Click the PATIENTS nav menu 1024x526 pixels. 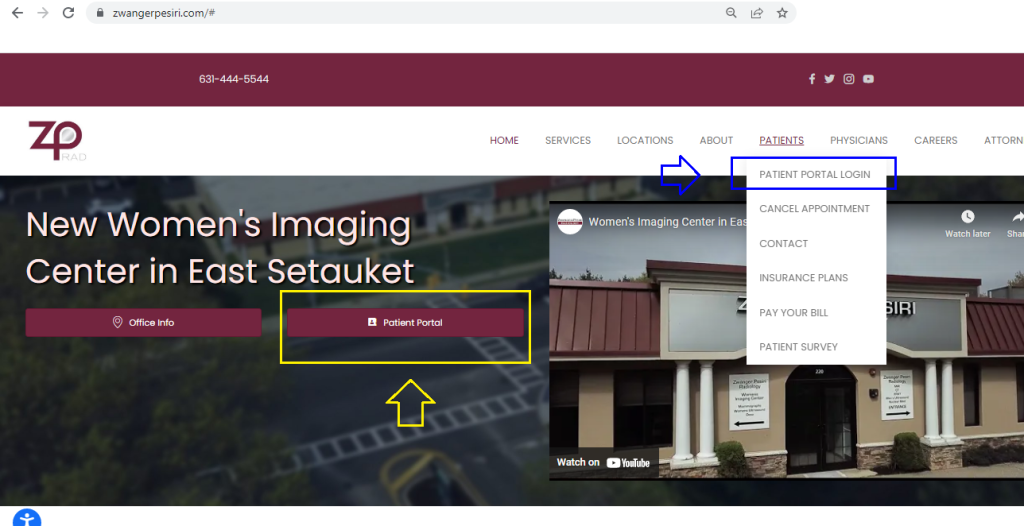[x=781, y=140]
